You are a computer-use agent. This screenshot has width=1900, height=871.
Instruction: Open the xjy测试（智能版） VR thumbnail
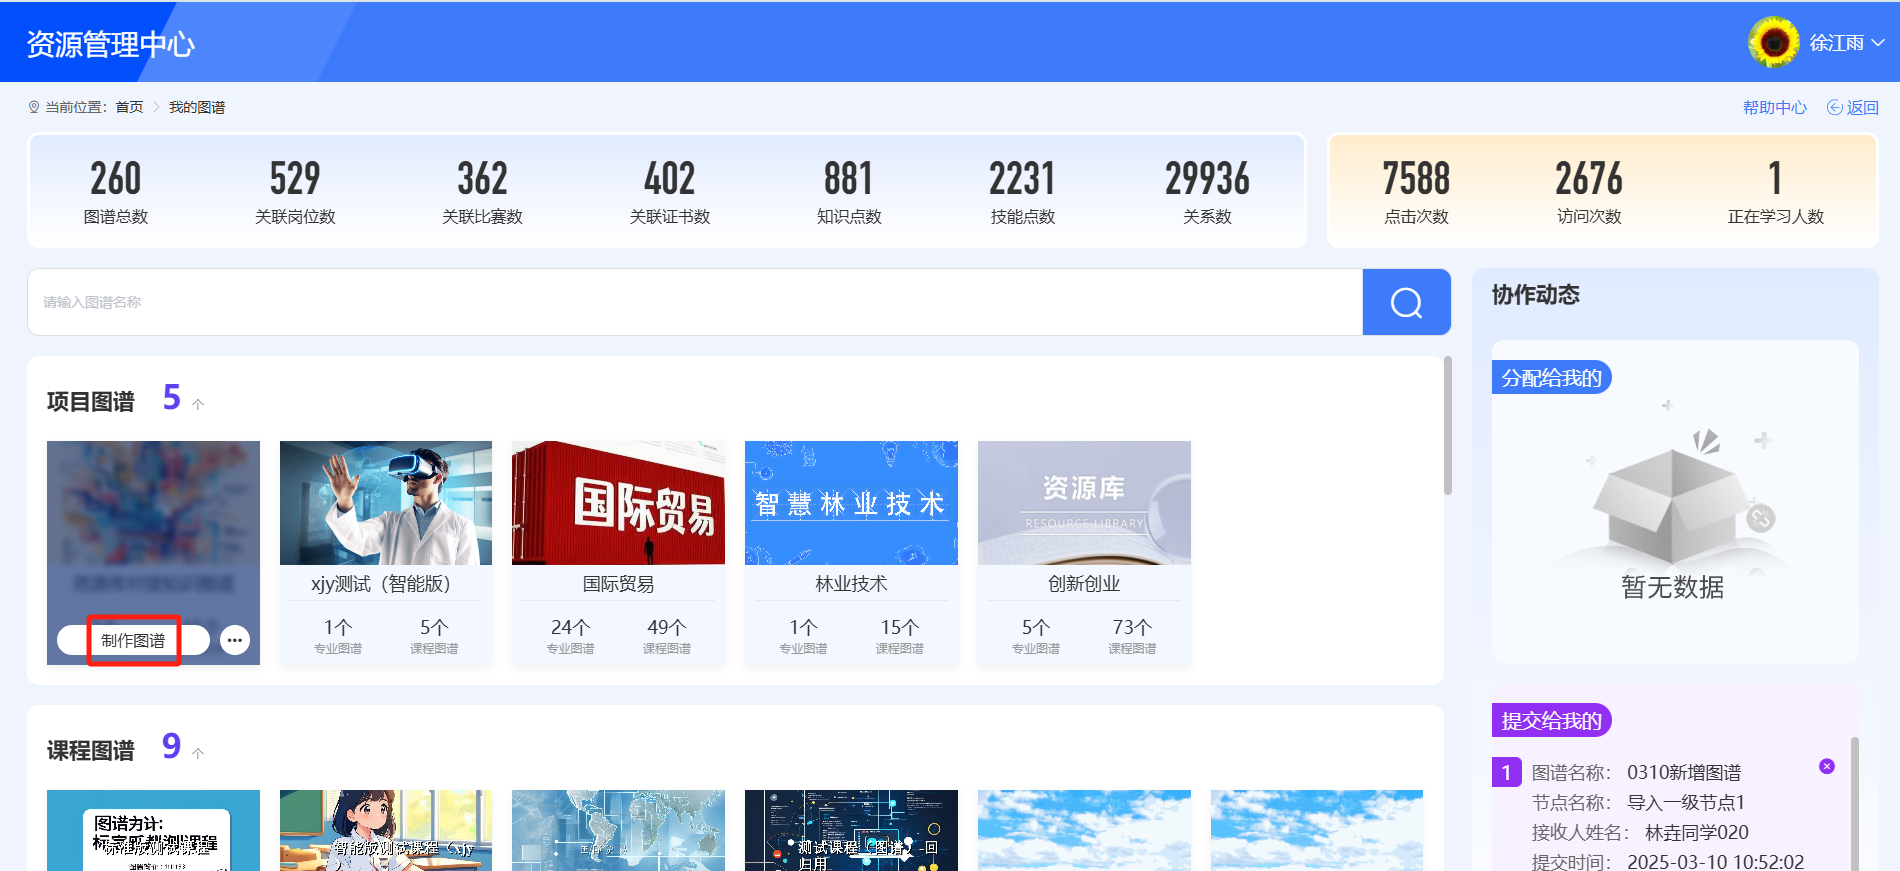386,503
